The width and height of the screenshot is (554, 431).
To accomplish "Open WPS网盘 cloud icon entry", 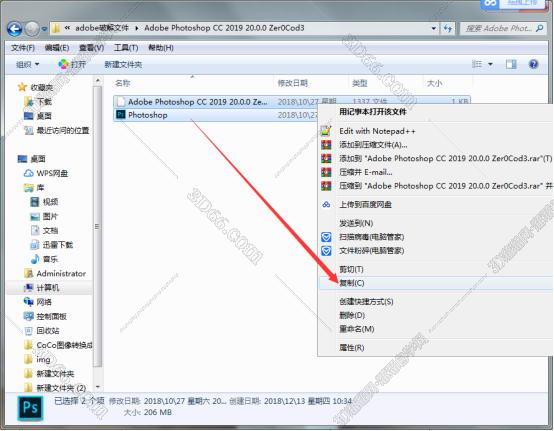I will click(46, 173).
